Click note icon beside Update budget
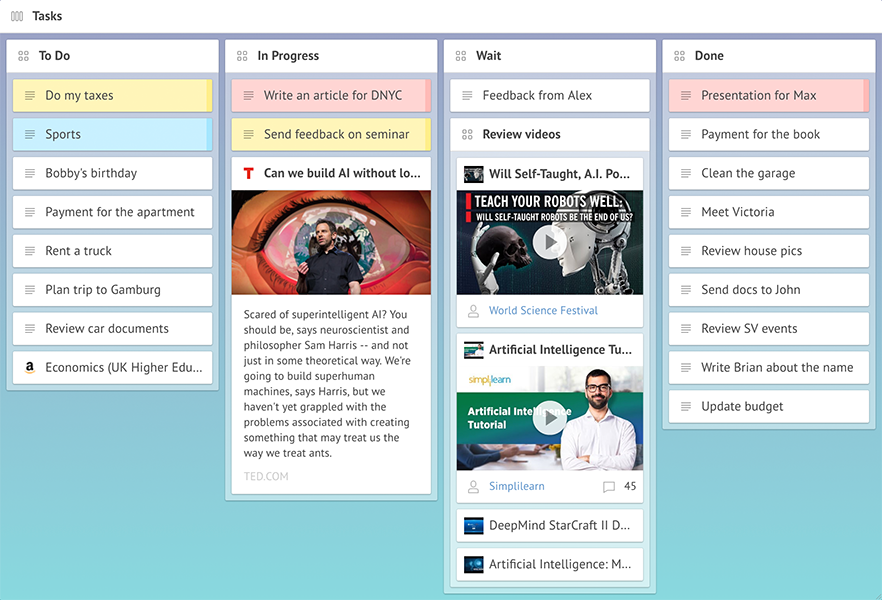 coord(686,406)
